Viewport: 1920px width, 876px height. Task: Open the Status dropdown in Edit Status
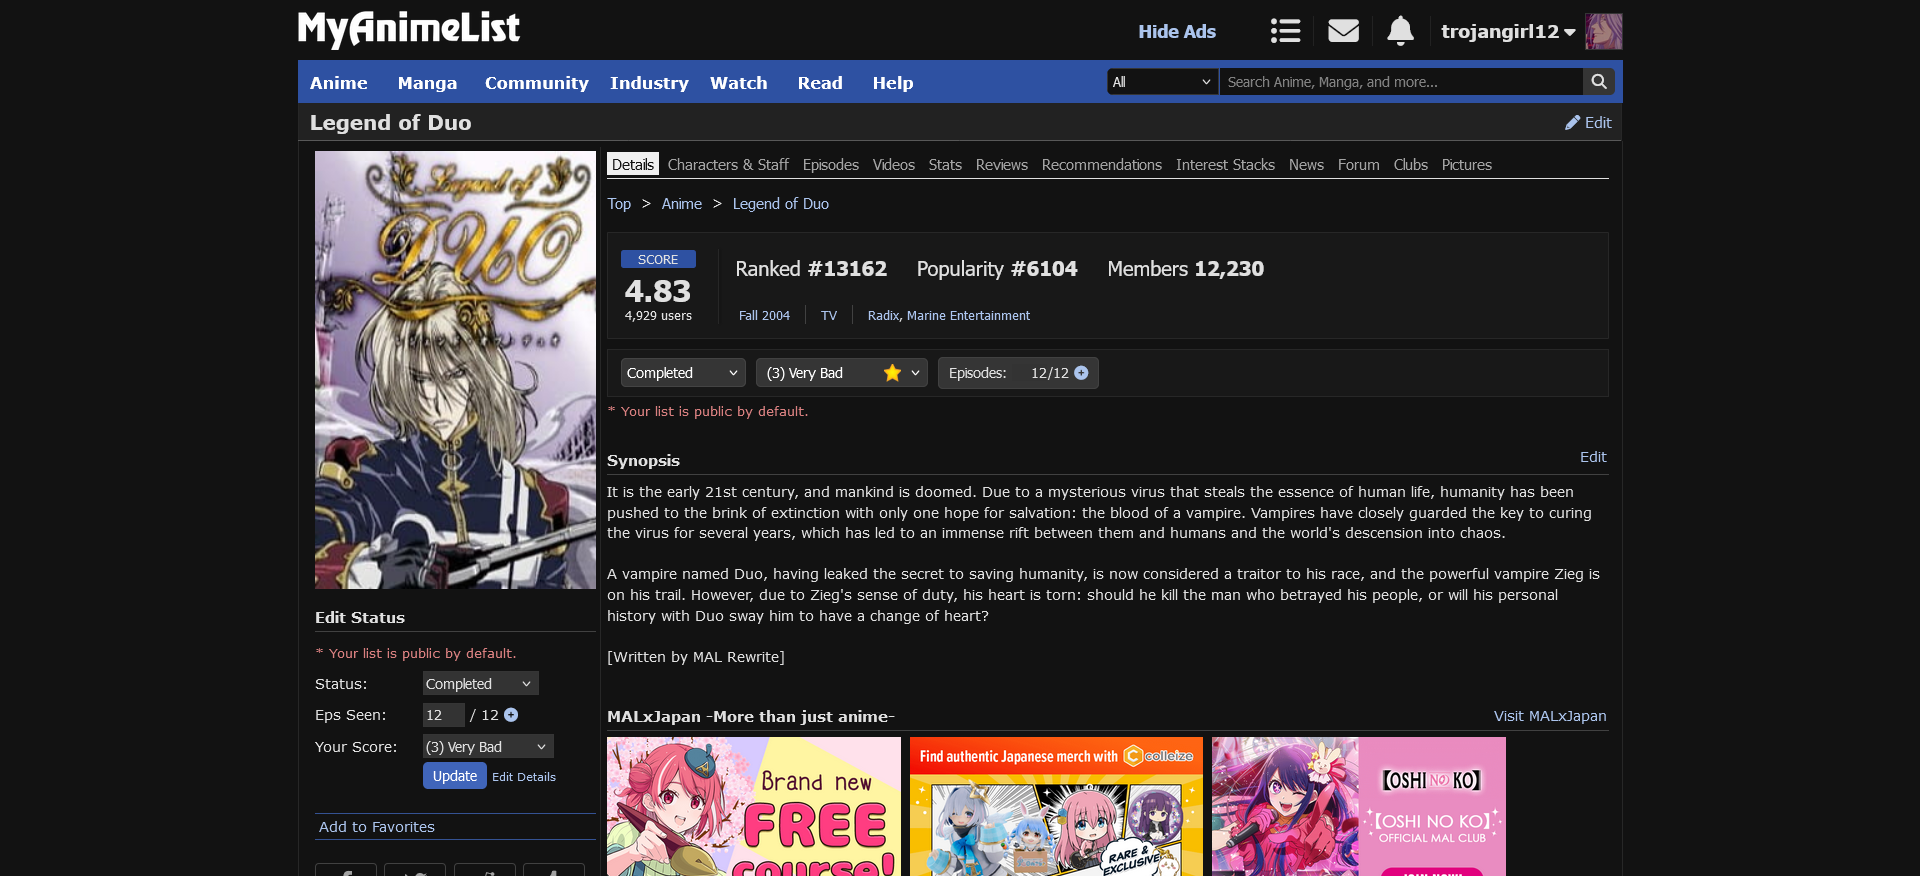pos(479,684)
